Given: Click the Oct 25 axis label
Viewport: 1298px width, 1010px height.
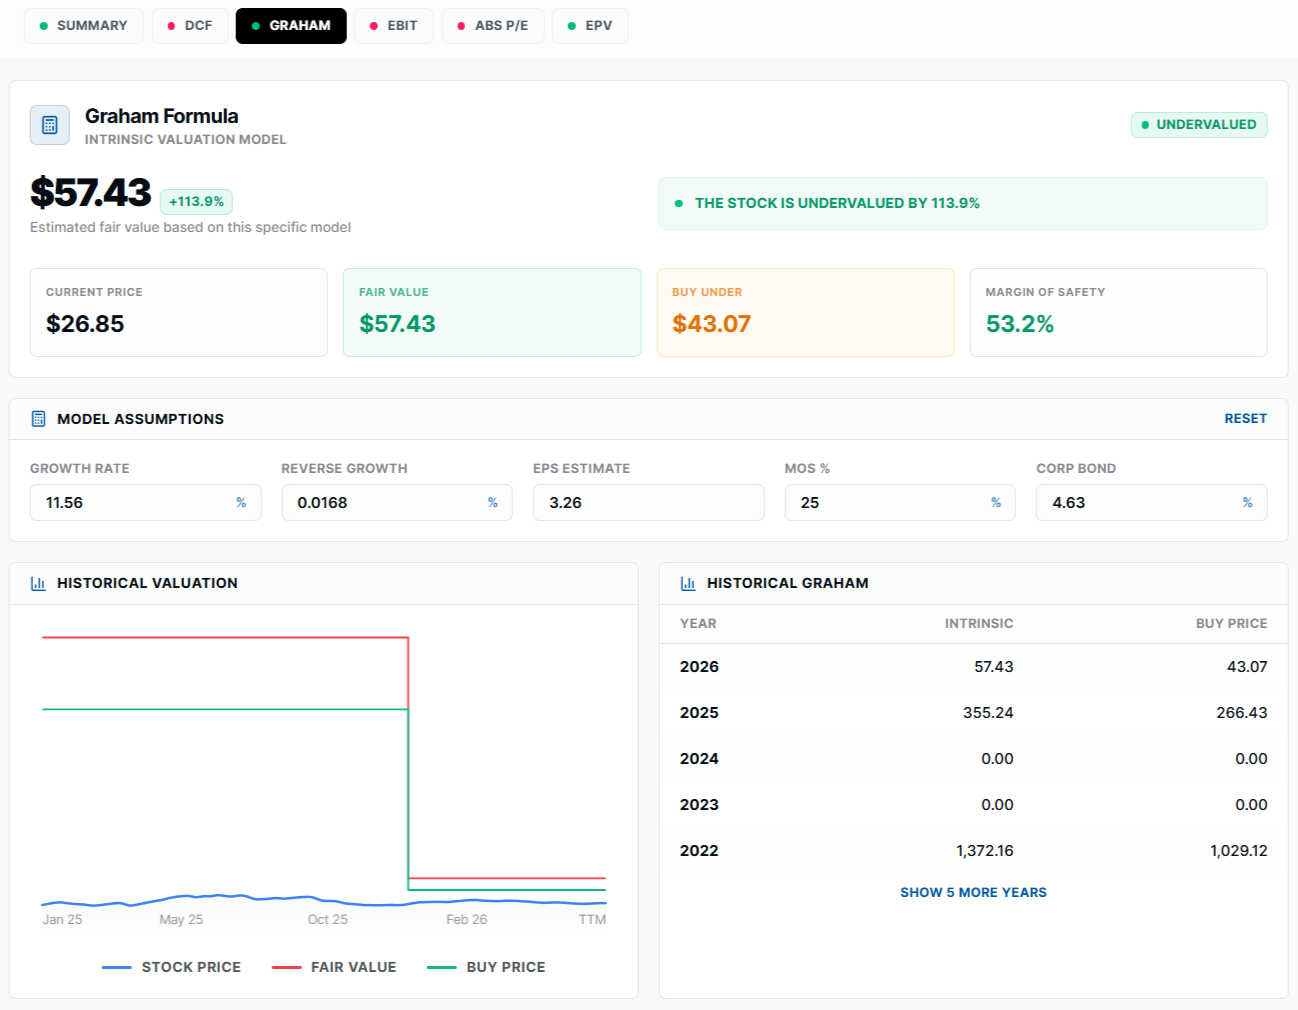Looking at the screenshot, I should 328,919.
